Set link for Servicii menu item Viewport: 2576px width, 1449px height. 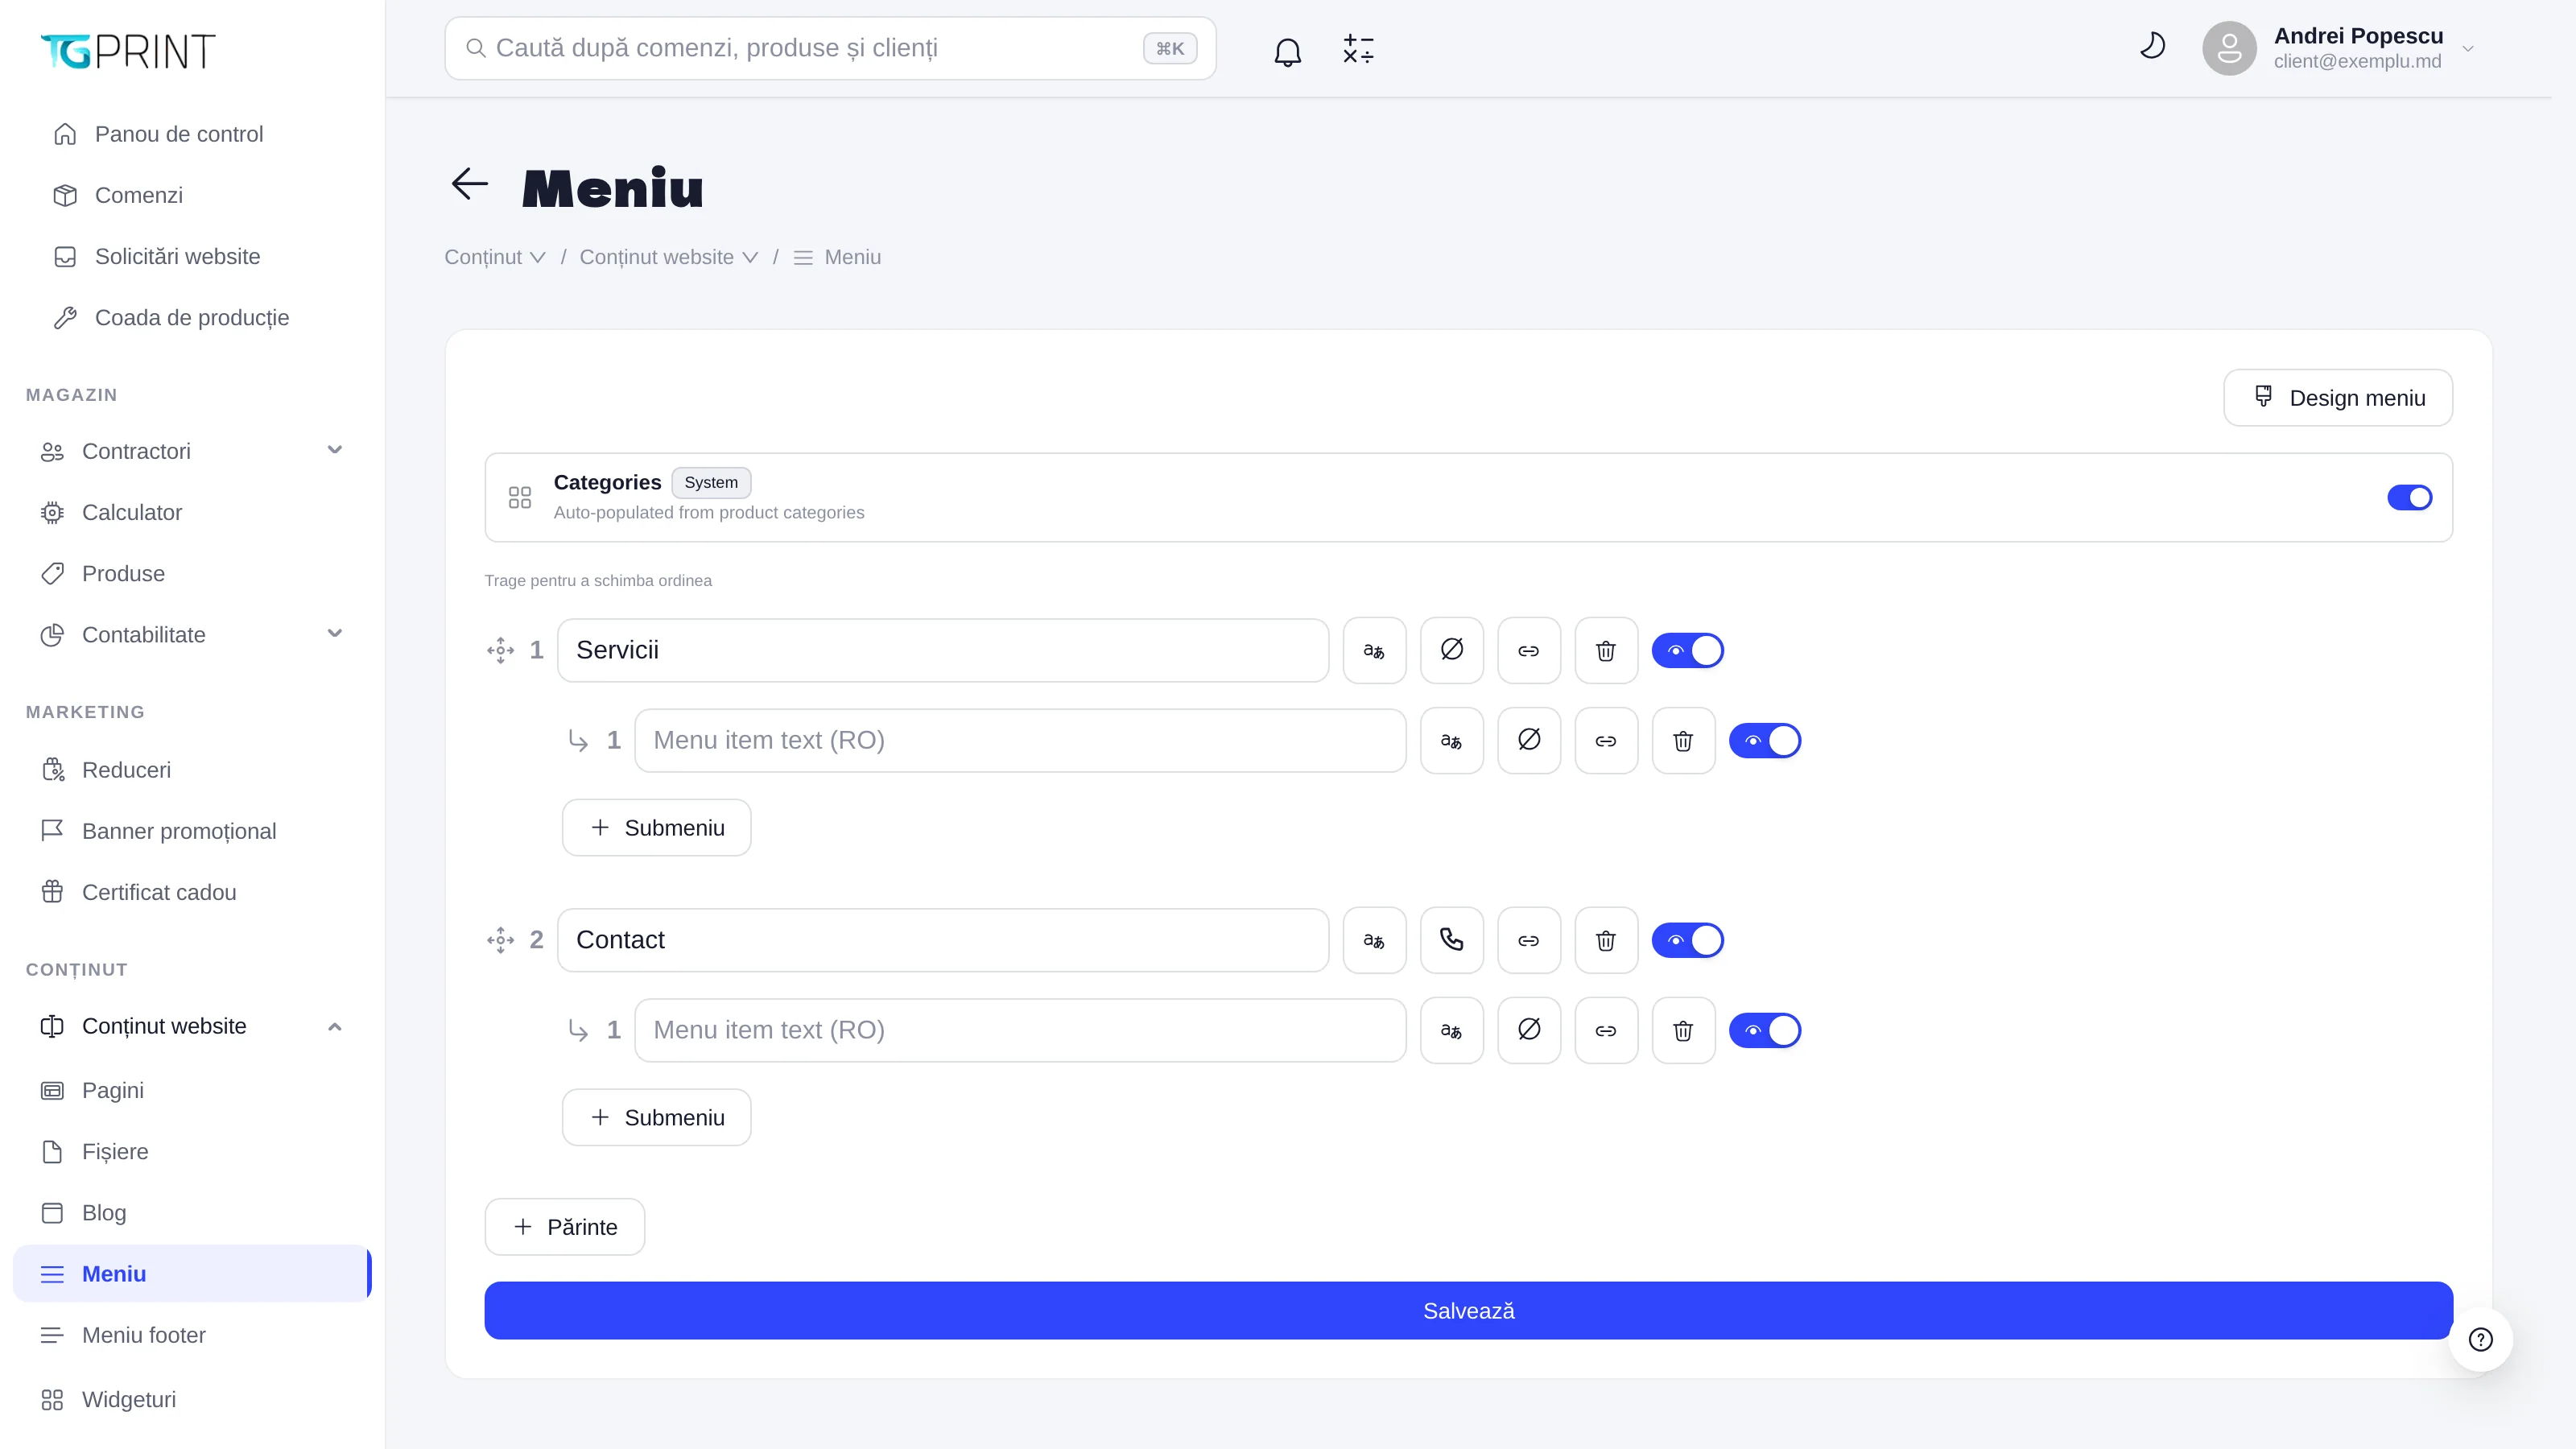[1529, 650]
